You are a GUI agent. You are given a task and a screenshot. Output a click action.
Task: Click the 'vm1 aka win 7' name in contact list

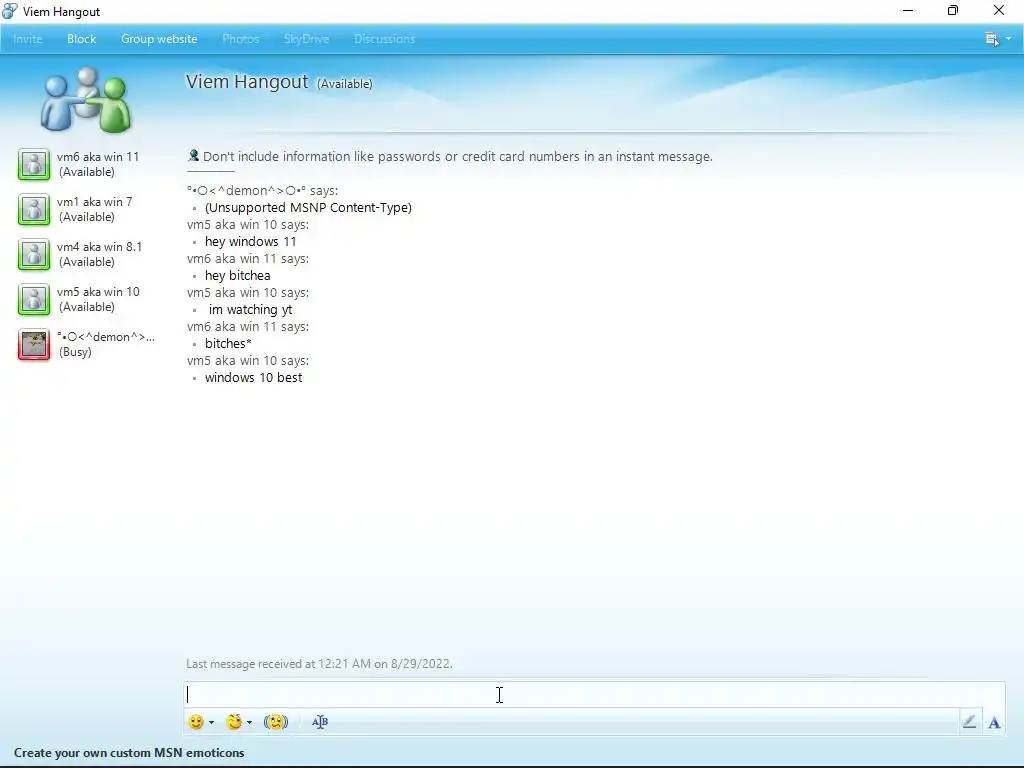point(95,202)
